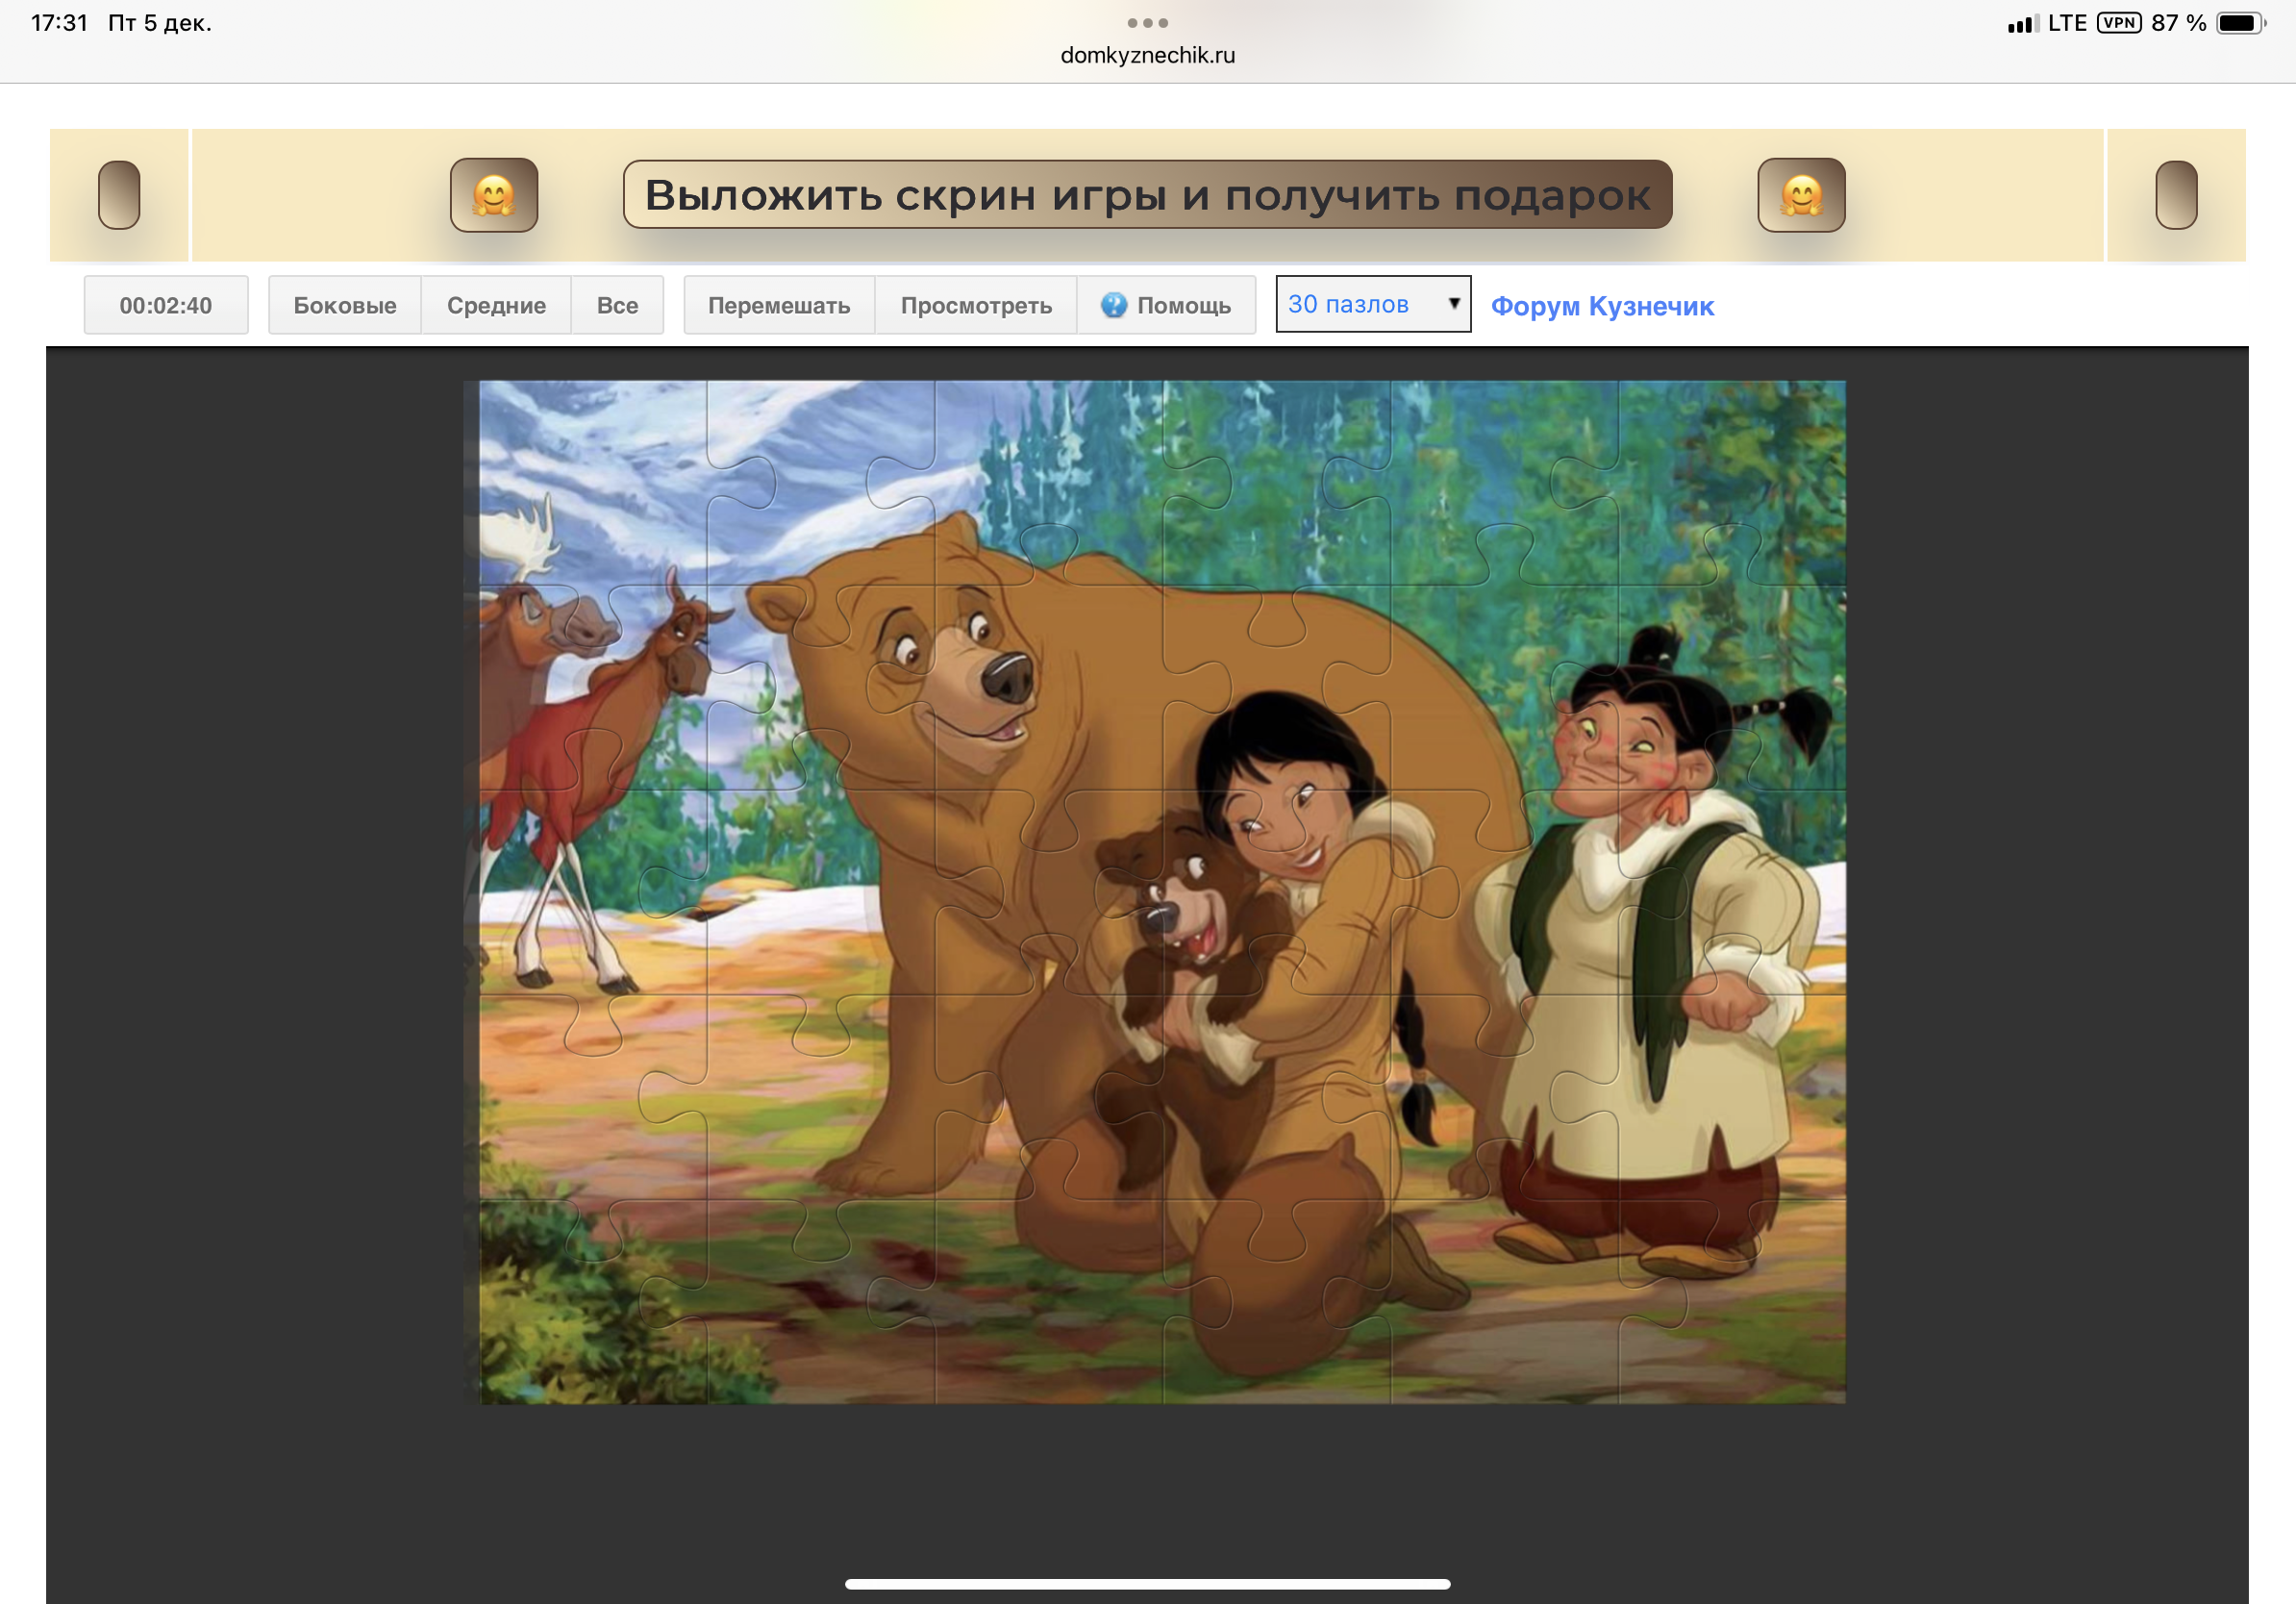Tap the blue question mark Help icon
This screenshot has width=2296, height=1604.
coord(1113,305)
